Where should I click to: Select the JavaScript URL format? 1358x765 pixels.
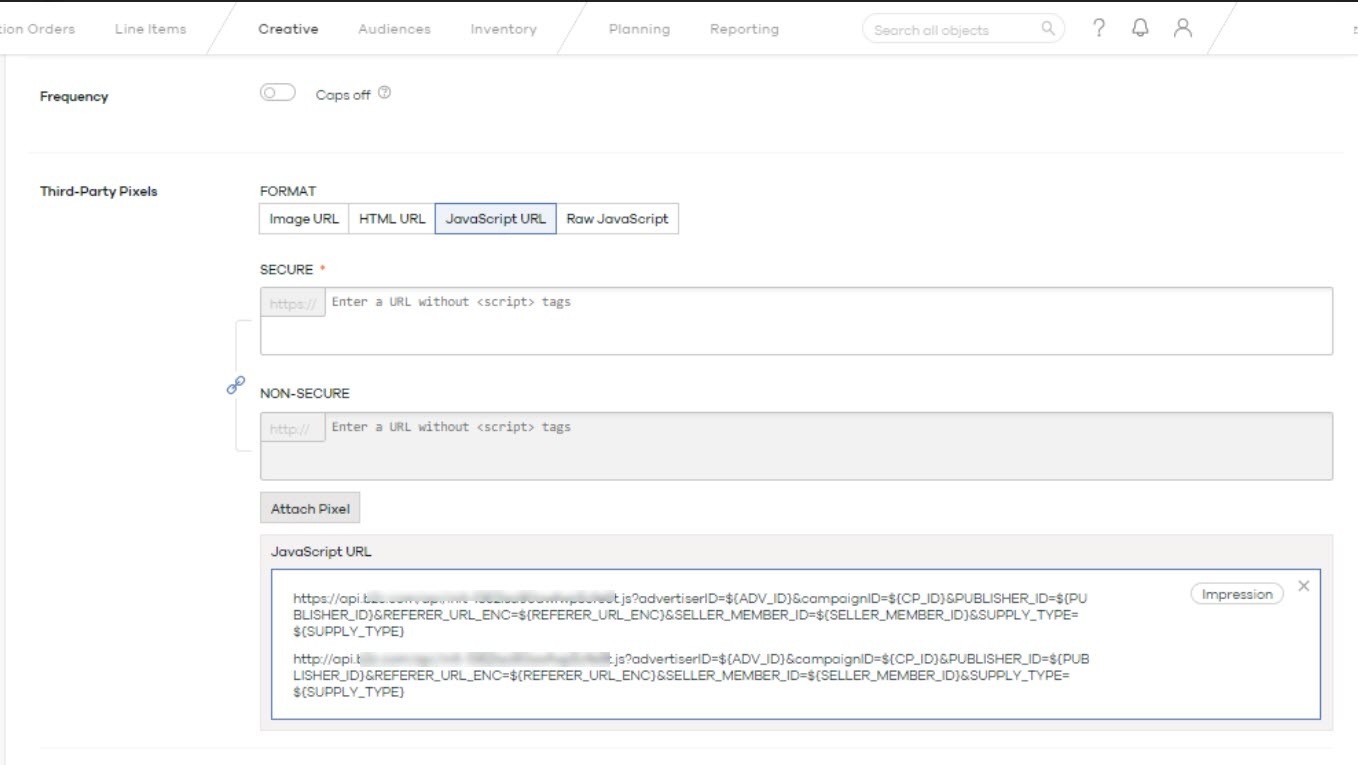coord(495,219)
